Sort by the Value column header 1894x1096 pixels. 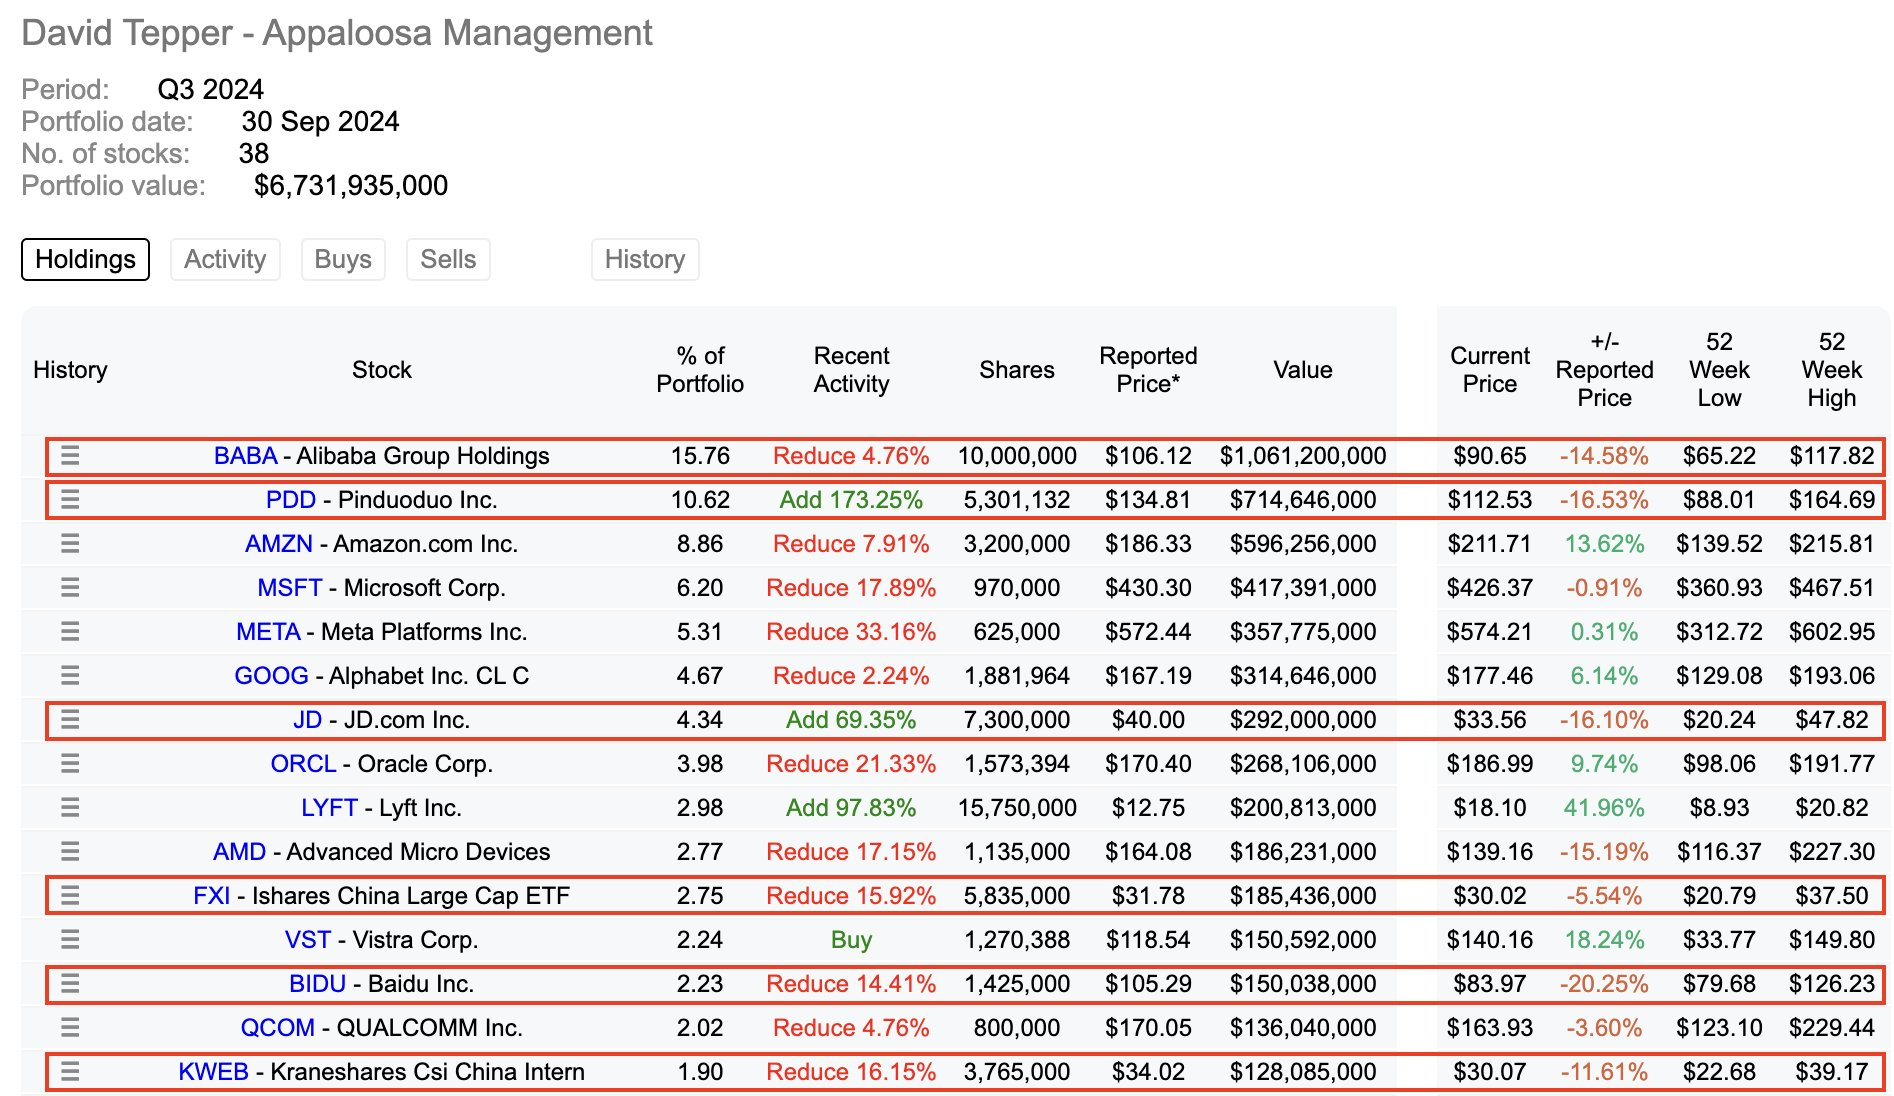pyautogui.click(x=1303, y=370)
